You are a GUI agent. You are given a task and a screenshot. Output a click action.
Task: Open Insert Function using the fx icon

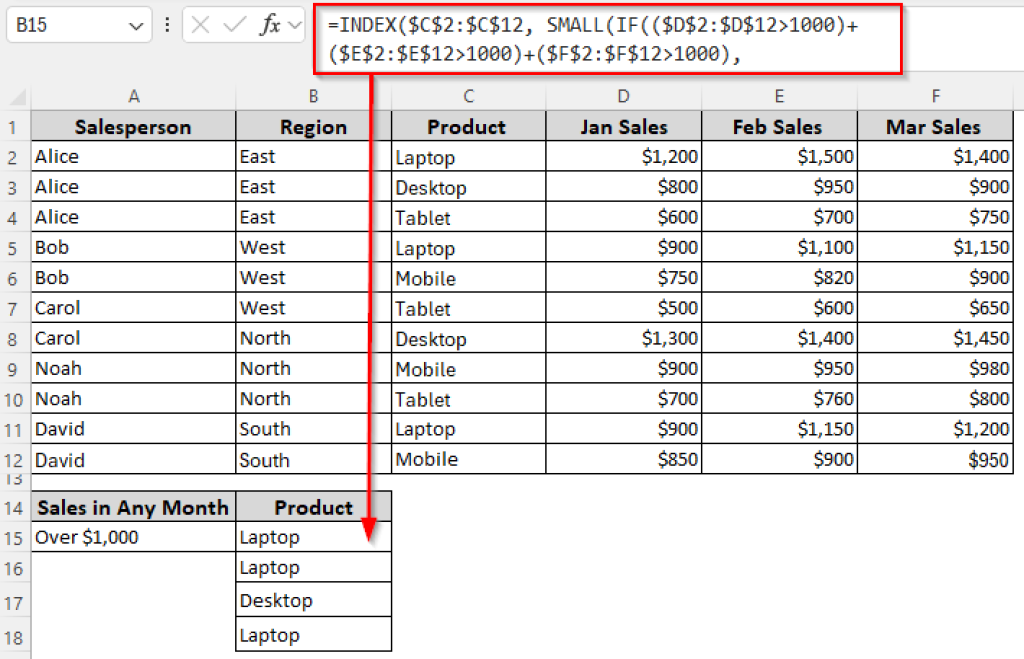click(270, 23)
